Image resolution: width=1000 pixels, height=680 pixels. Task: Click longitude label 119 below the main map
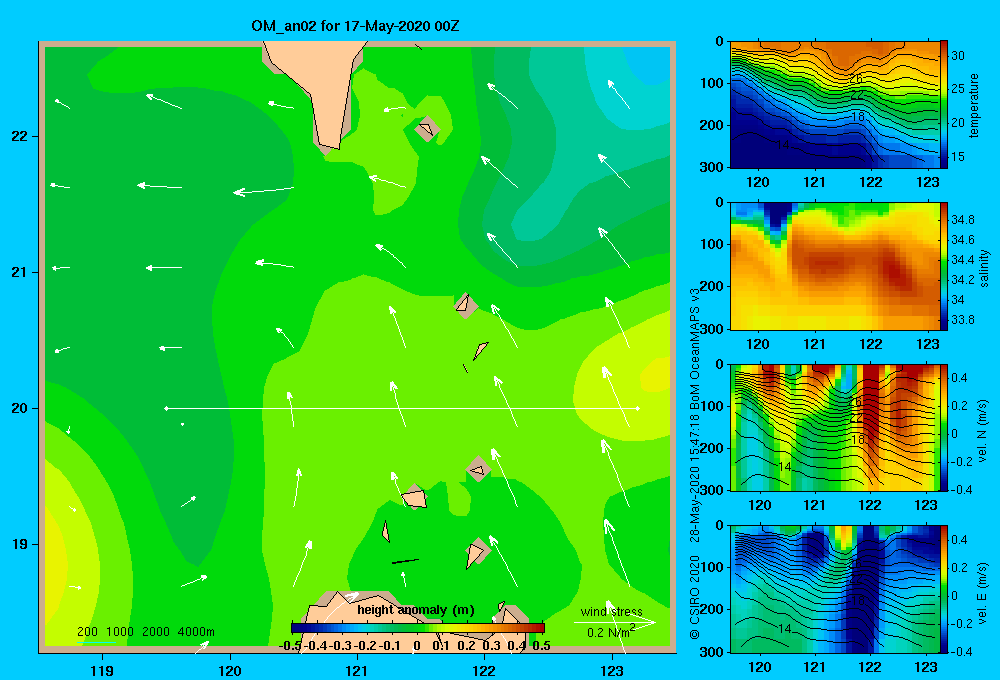point(102,670)
